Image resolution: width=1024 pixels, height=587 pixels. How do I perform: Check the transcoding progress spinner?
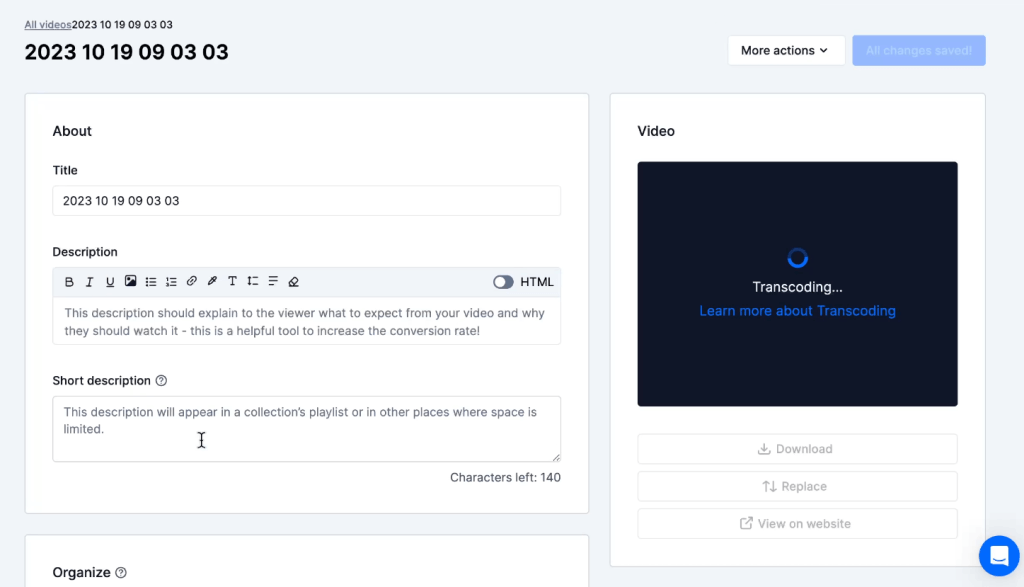797,257
